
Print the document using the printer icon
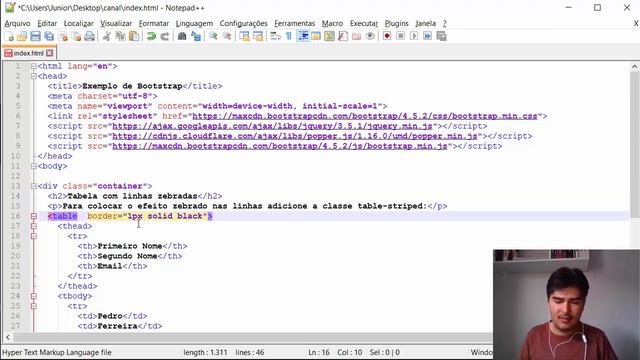pos(89,36)
